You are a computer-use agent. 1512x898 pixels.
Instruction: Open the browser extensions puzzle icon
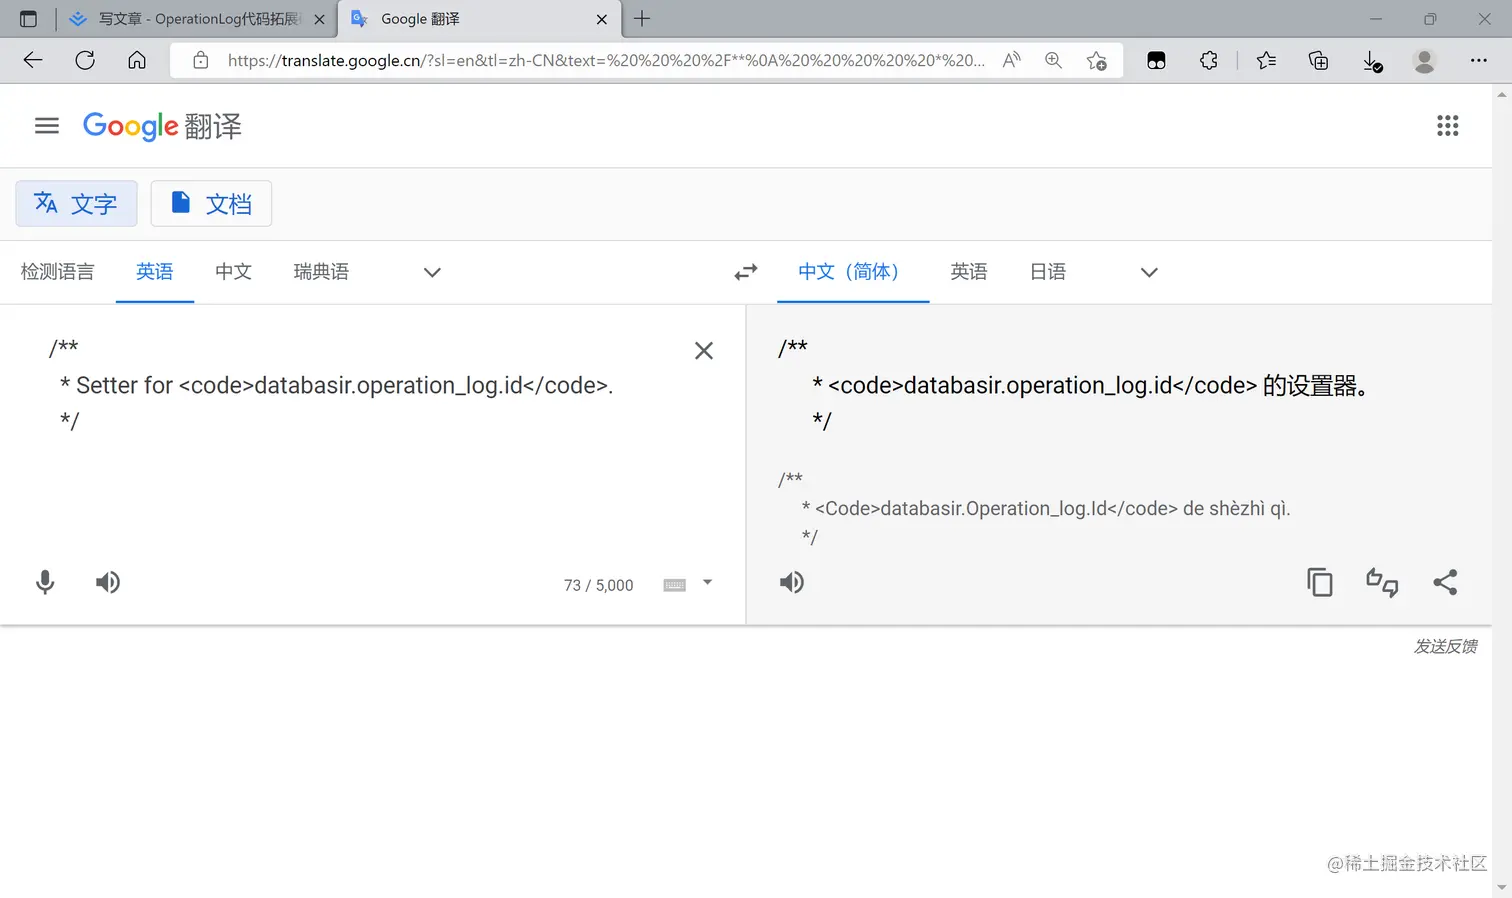[1209, 60]
